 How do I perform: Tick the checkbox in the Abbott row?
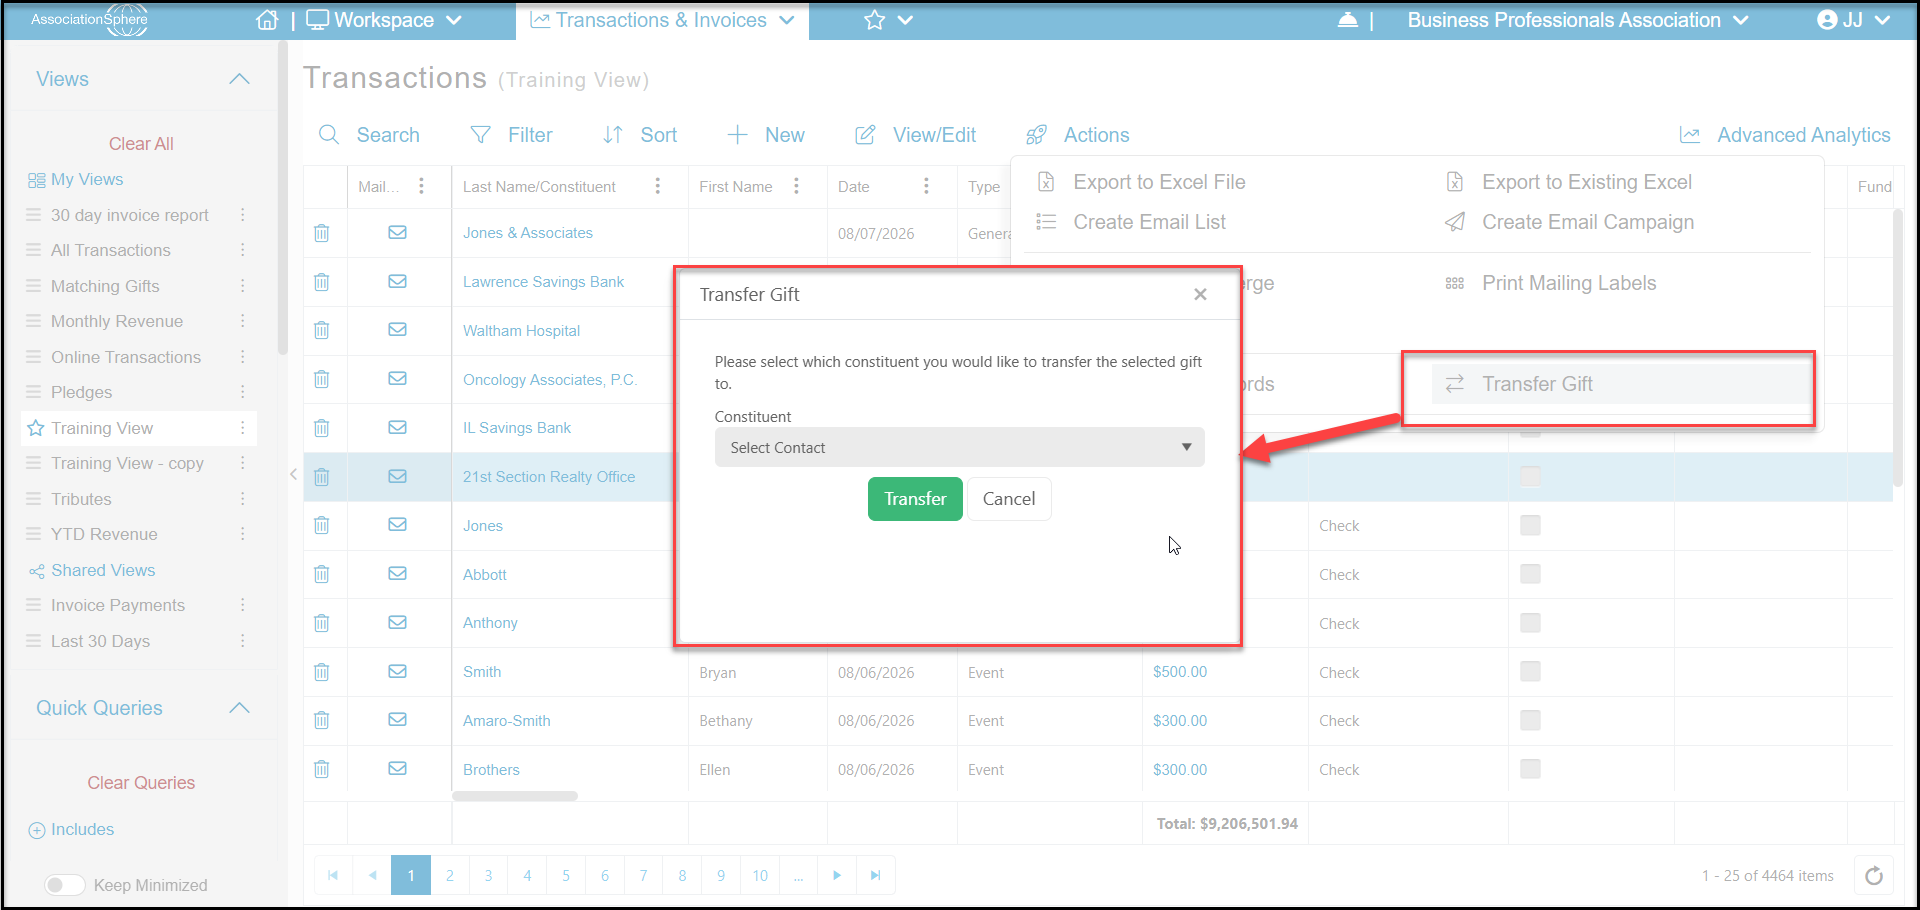1530,574
